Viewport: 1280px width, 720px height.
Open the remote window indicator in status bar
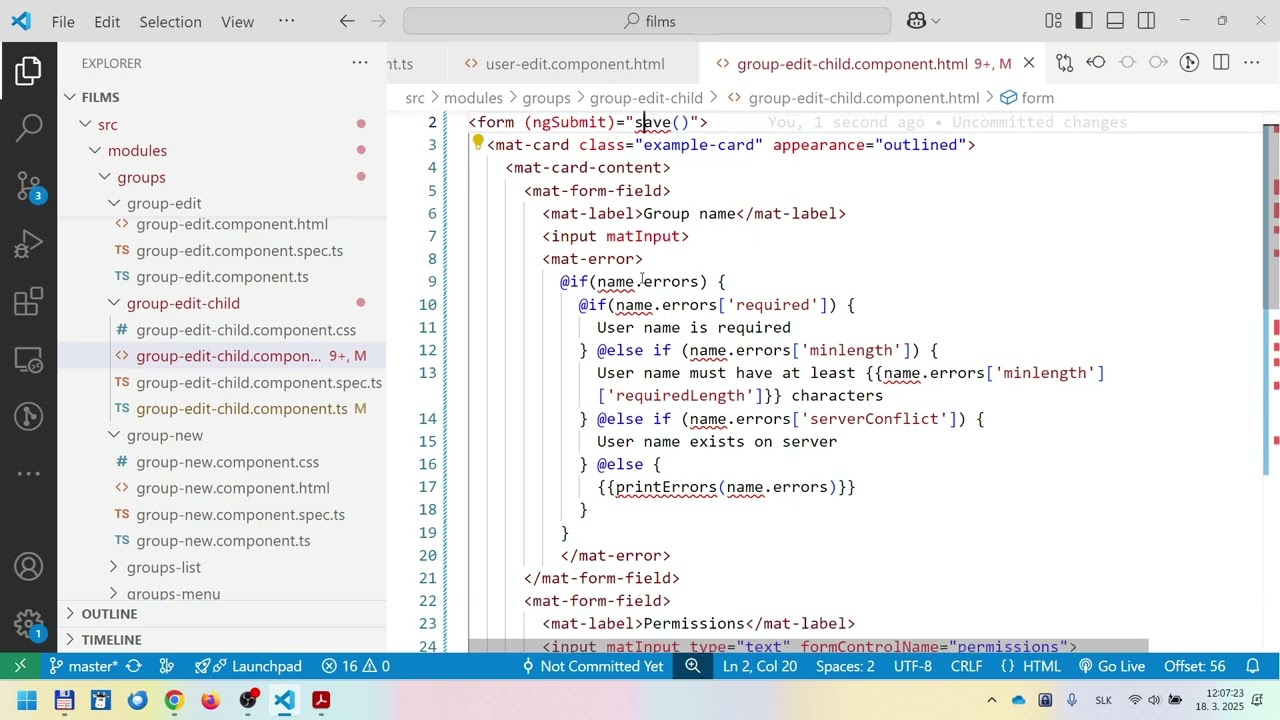20,666
